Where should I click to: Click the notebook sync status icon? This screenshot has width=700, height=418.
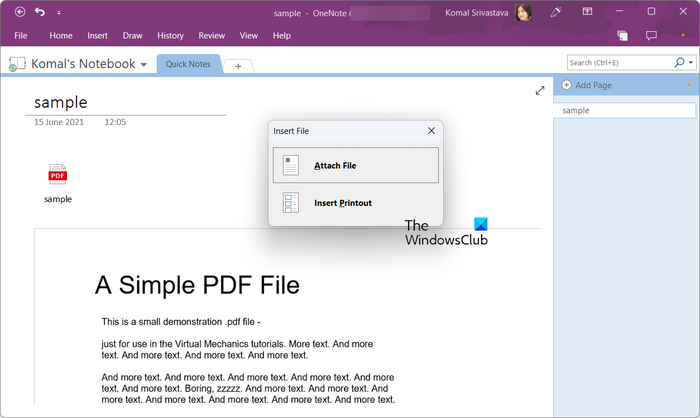(16, 64)
